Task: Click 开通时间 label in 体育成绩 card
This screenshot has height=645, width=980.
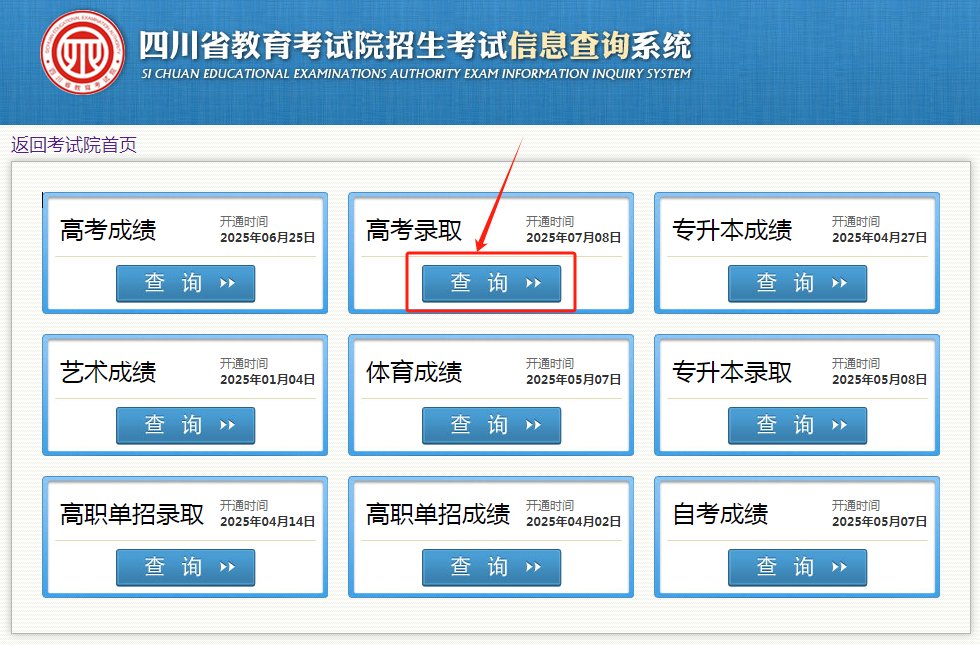Action: 549,363
